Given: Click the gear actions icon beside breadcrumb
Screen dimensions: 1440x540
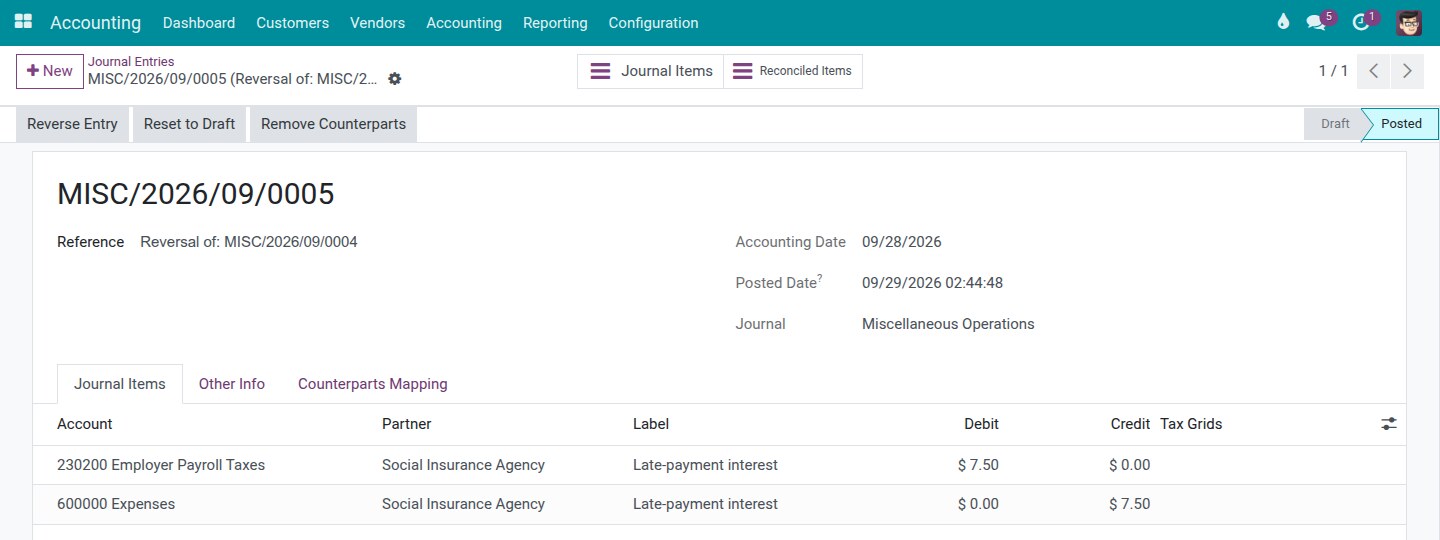Looking at the screenshot, I should (x=395, y=79).
